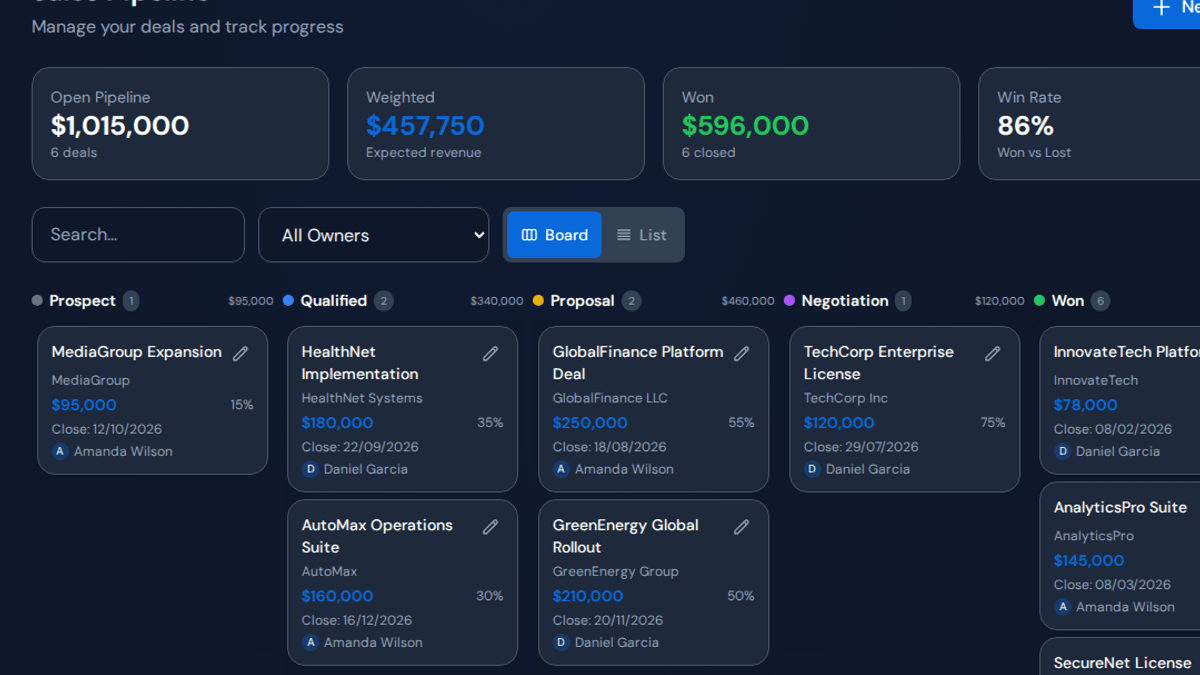Open AutoMax Operations Suite deal title
Image resolution: width=1200 pixels, height=675 pixels.
coord(377,536)
